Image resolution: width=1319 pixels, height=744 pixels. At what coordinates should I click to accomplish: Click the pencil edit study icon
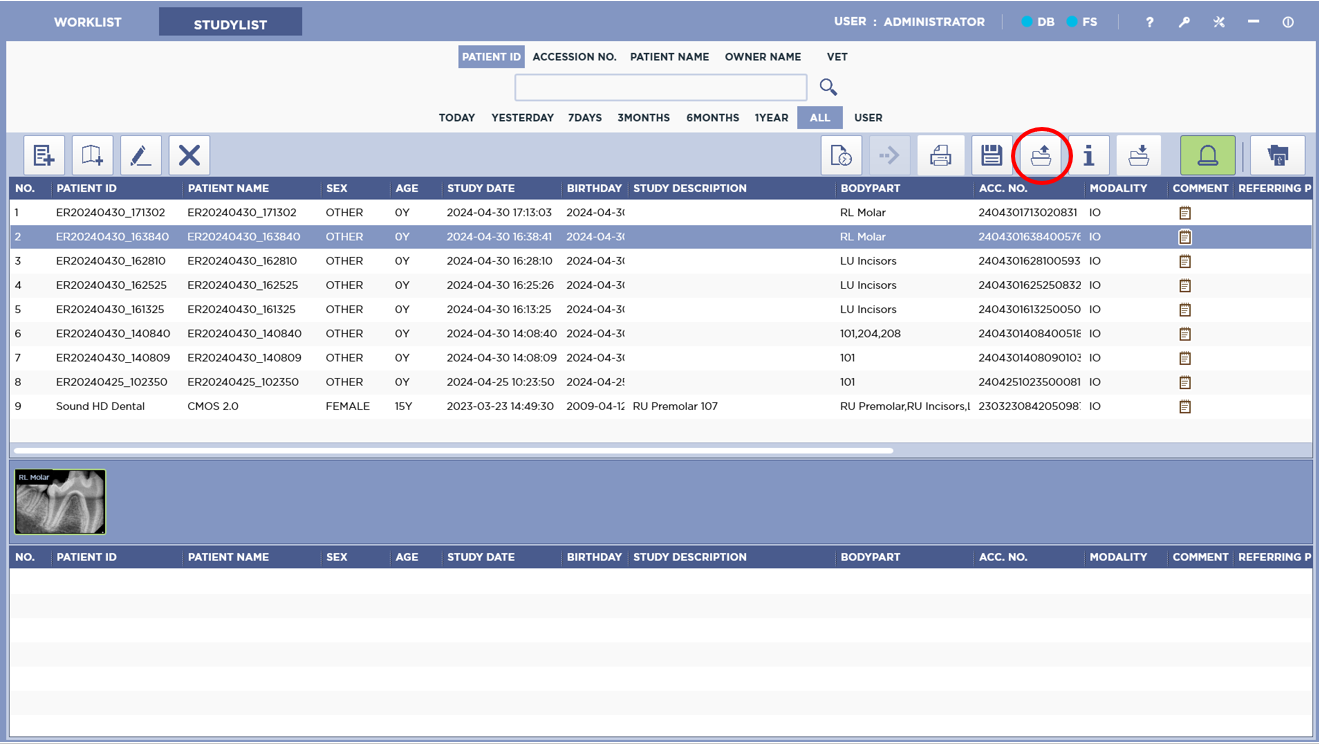click(x=140, y=155)
